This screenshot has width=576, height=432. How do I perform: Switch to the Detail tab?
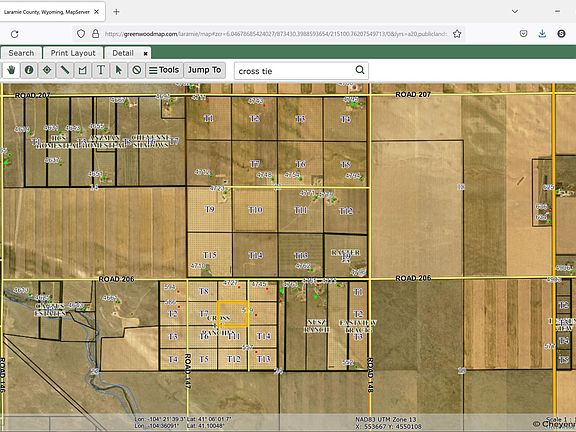(123, 53)
